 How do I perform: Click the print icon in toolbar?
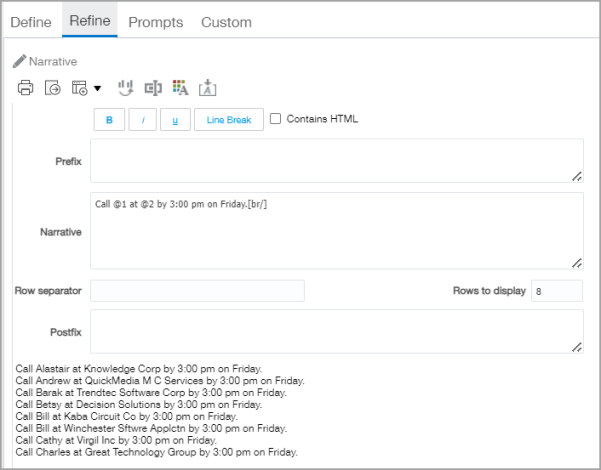coord(26,88)
